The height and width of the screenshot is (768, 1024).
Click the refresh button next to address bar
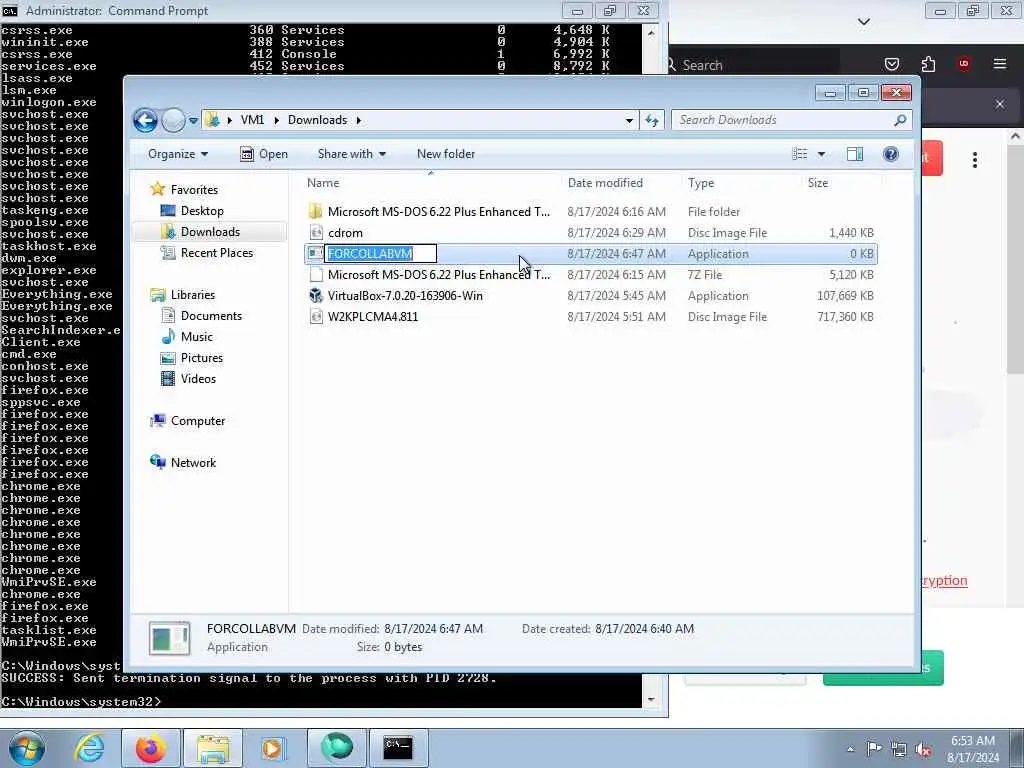(x=652, y=120)
